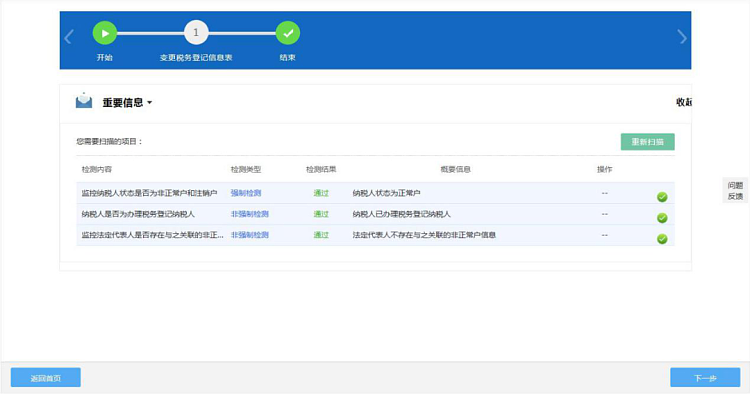Click summary text 纳税人状态为正常户

(386, 193)
